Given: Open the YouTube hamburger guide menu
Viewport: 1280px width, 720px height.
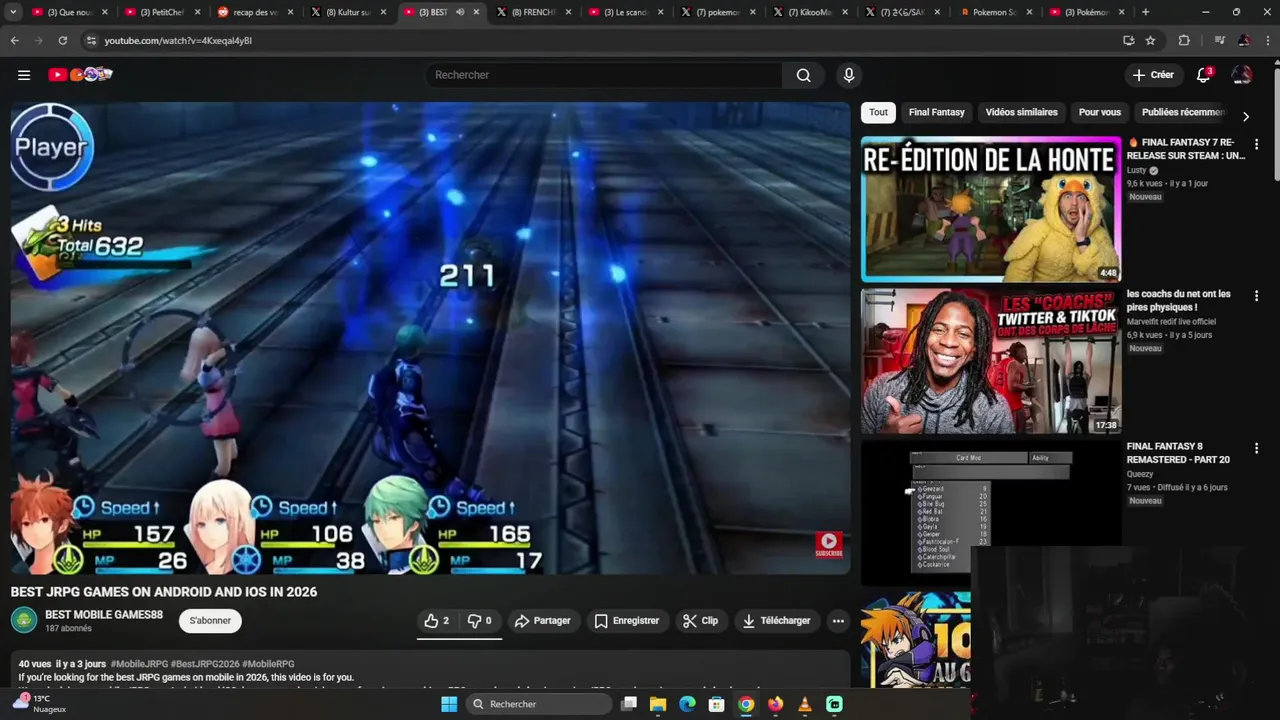Looking at the screenshot, I should coord(24,75).
